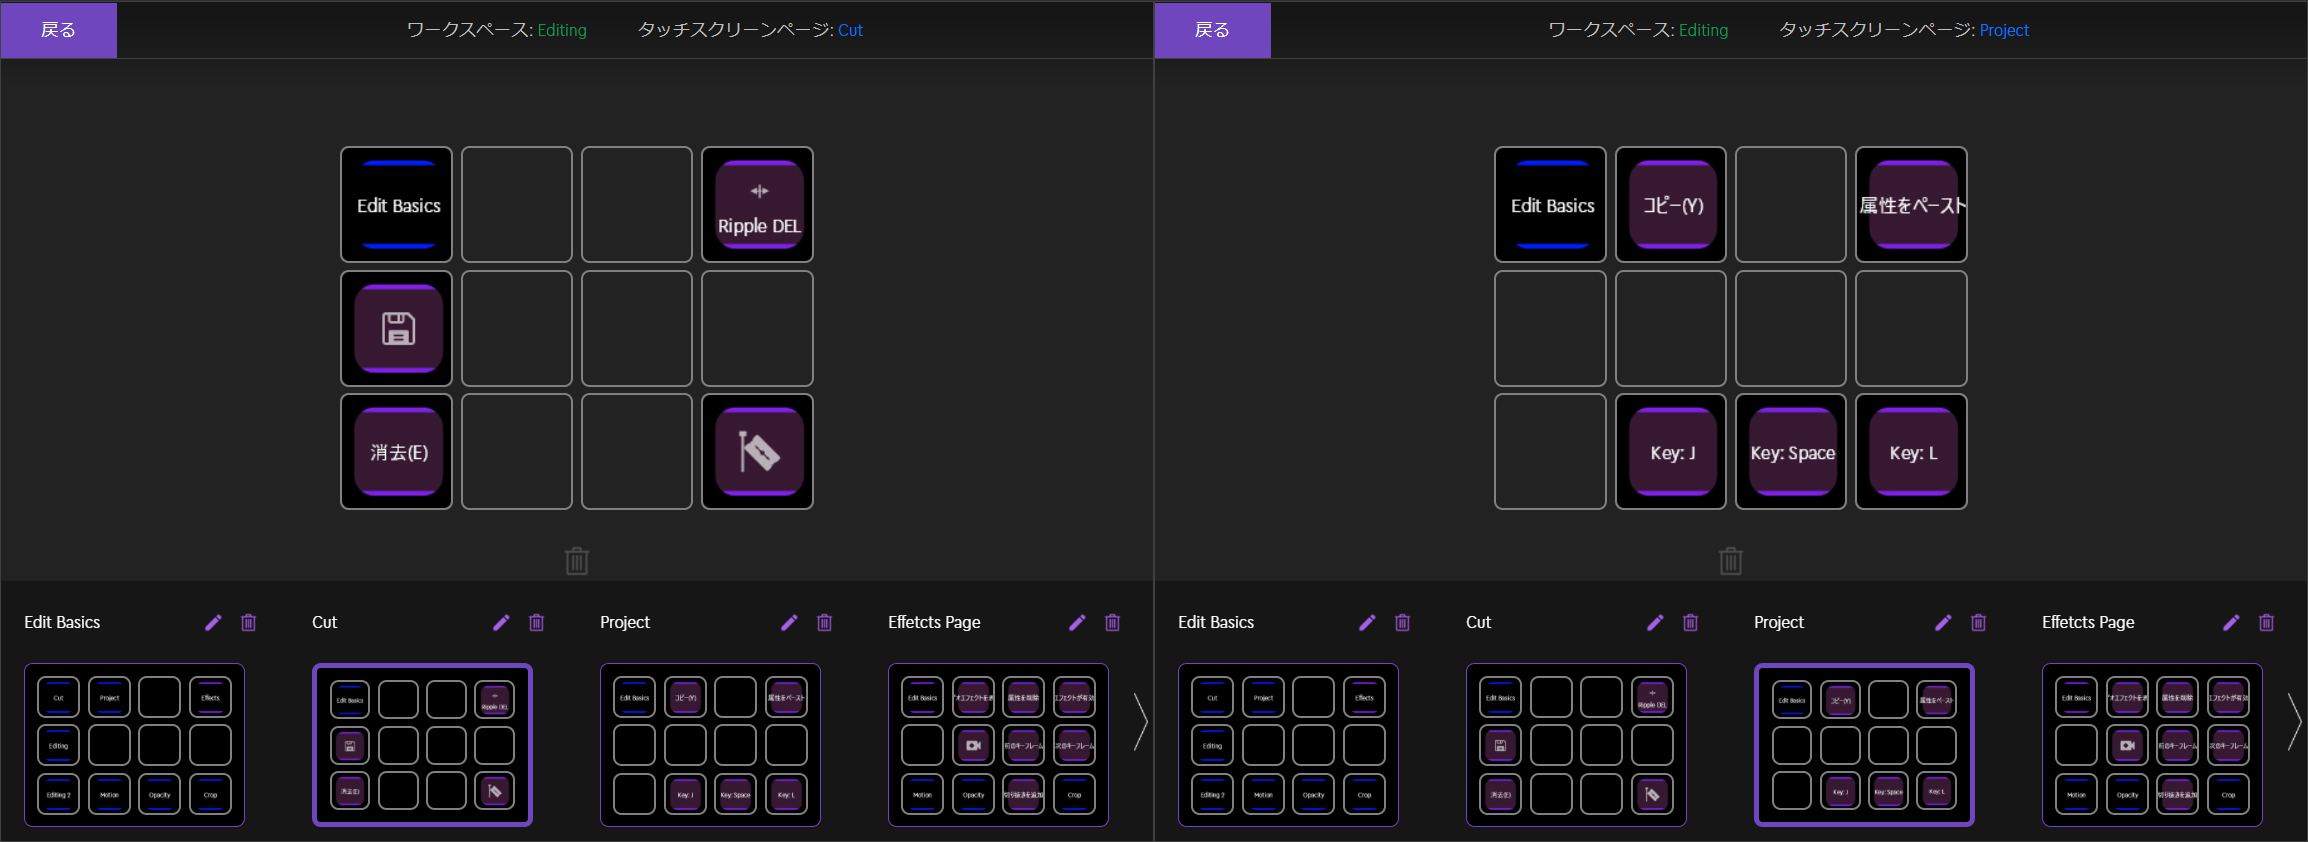Image resolution: width=2308 pixels, height=842 pixels.
Task: Open Cut page thumbnail in left panel
Action: point(422,745)
